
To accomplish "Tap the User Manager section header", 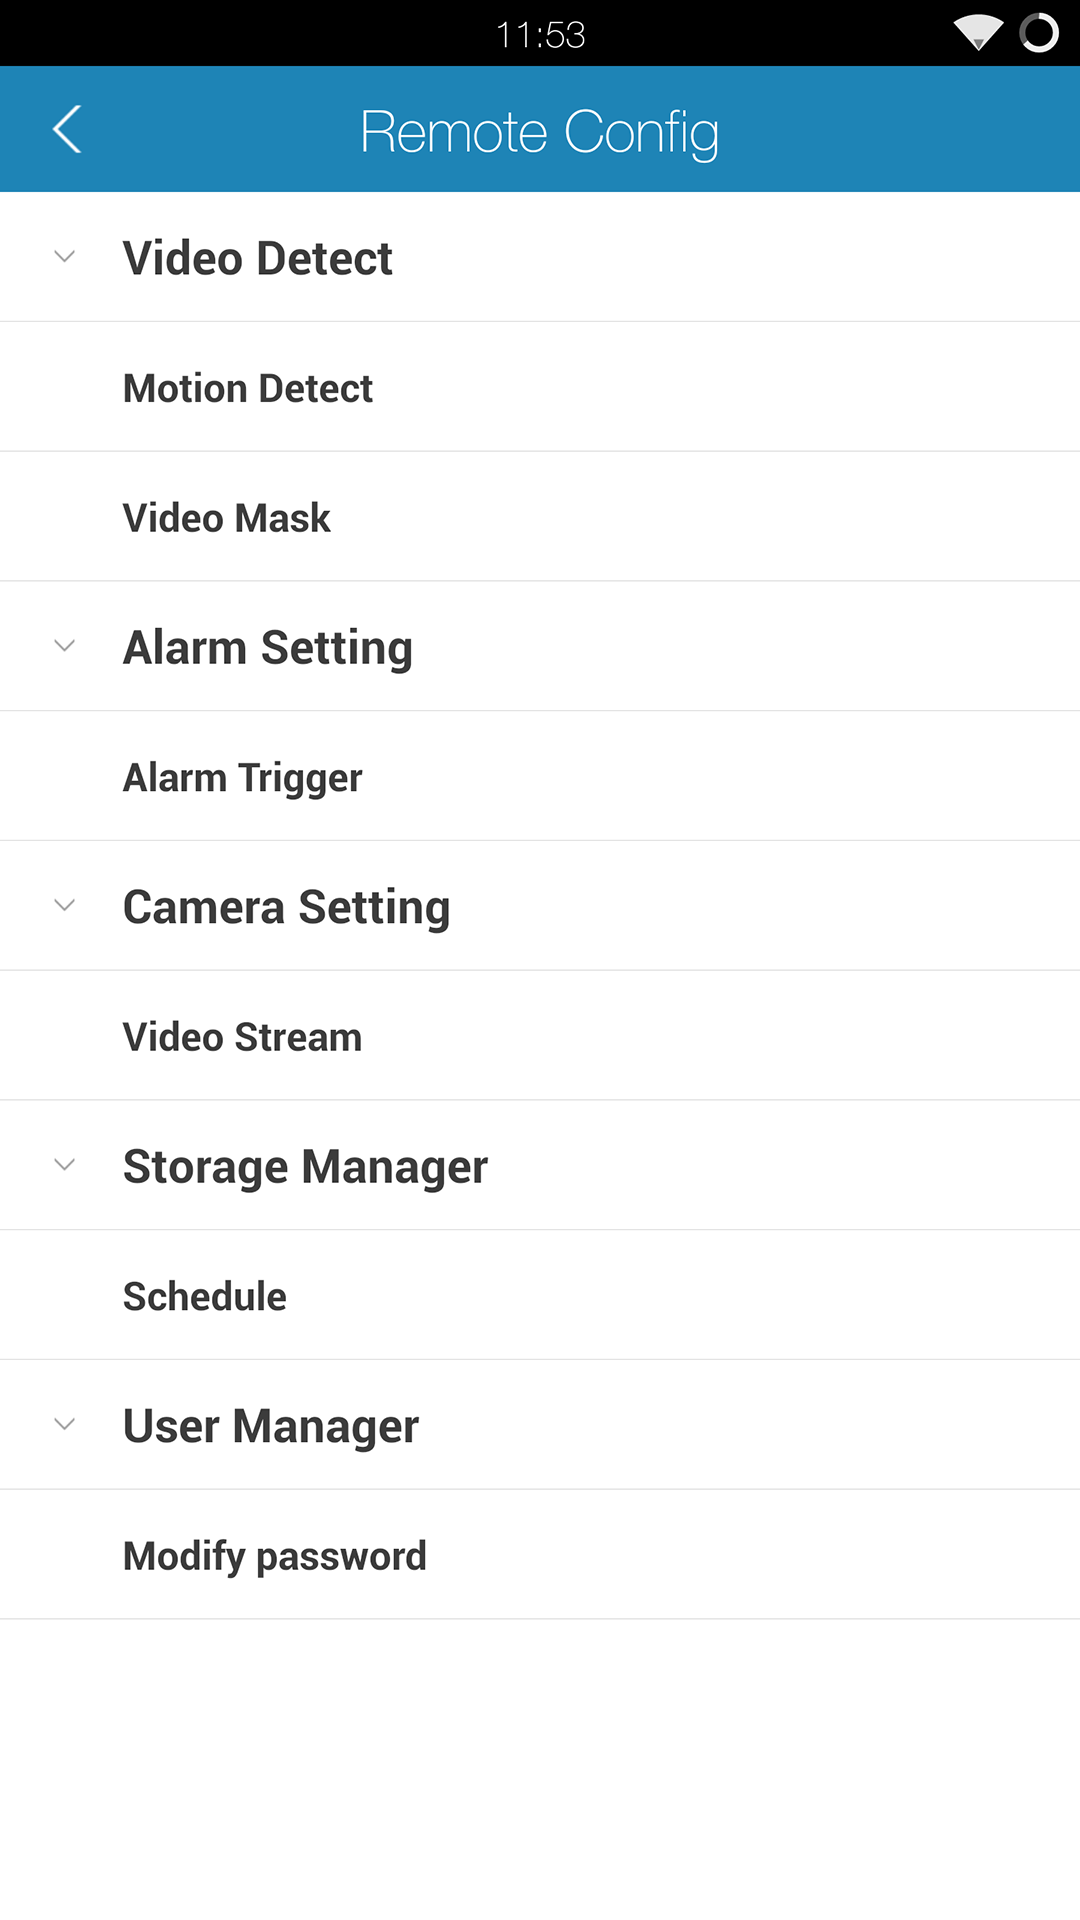I will click(x=270, y=1426).
